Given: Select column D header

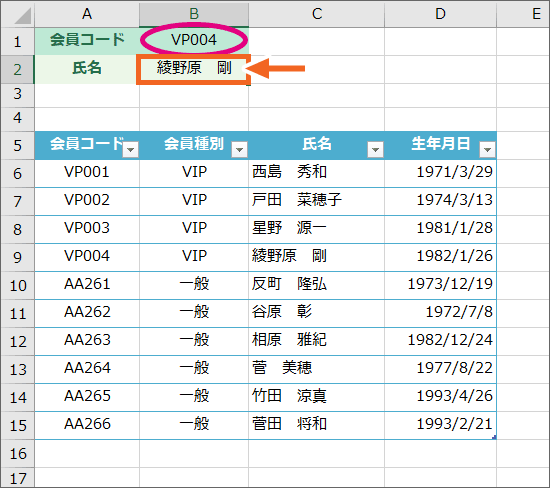Looking at the screenshot, I should tap(441, 14).
